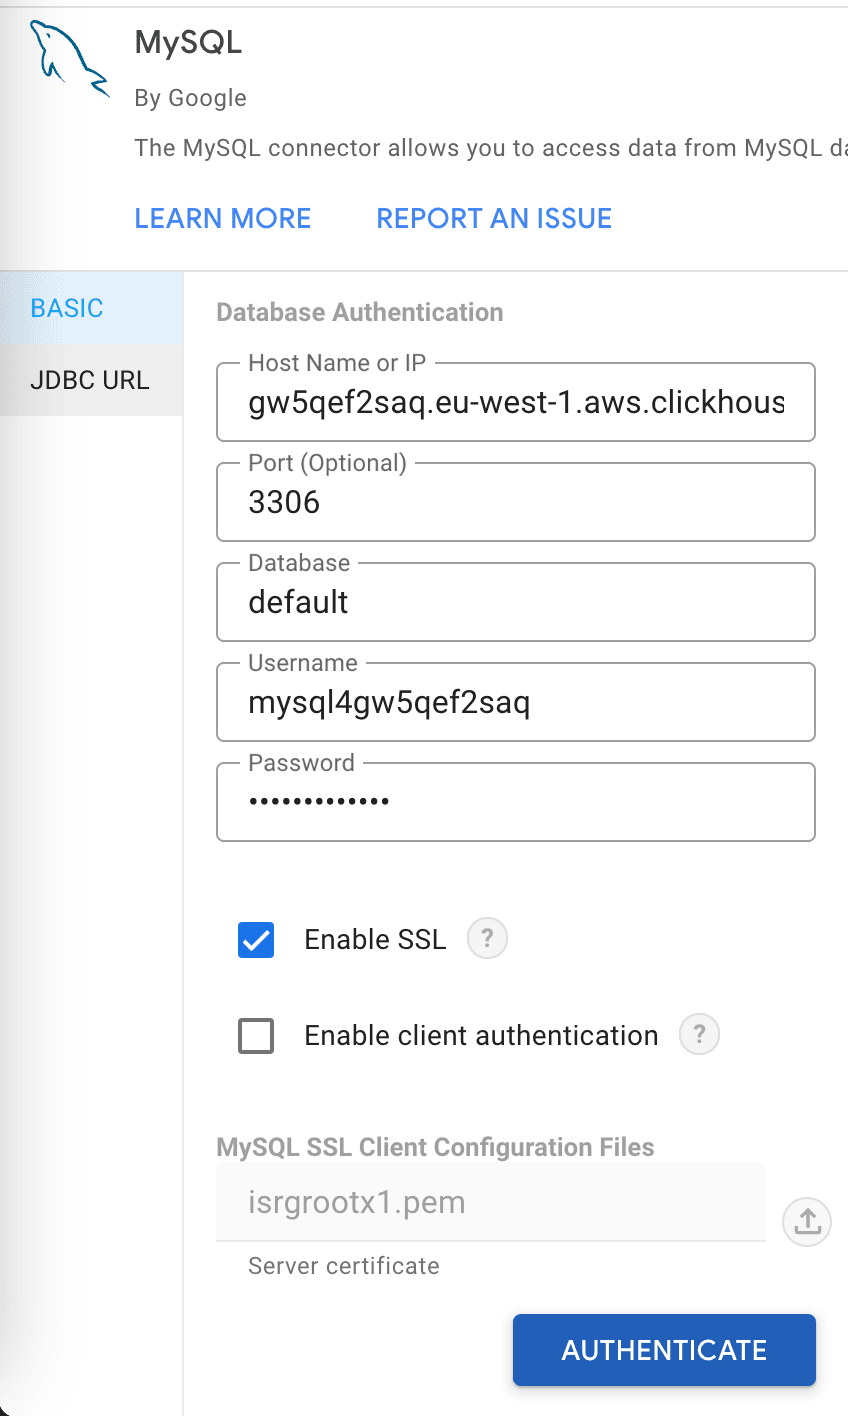Viewport: 848px width, 1416px height.
Task: Focus the Password field
Action: click(515, 802)
